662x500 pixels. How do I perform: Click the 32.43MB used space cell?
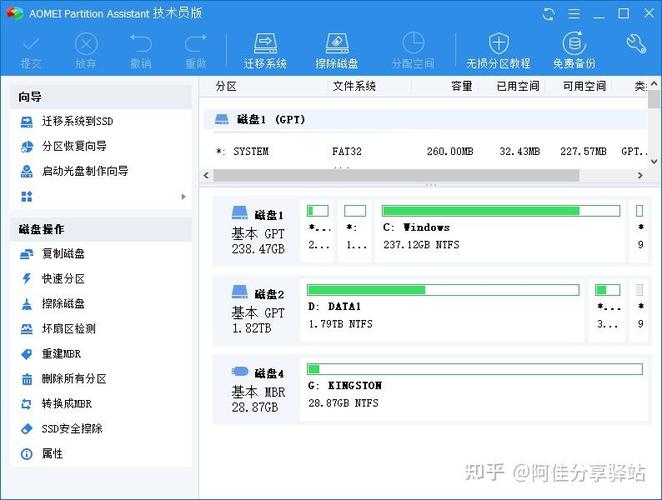click(519, 151)
